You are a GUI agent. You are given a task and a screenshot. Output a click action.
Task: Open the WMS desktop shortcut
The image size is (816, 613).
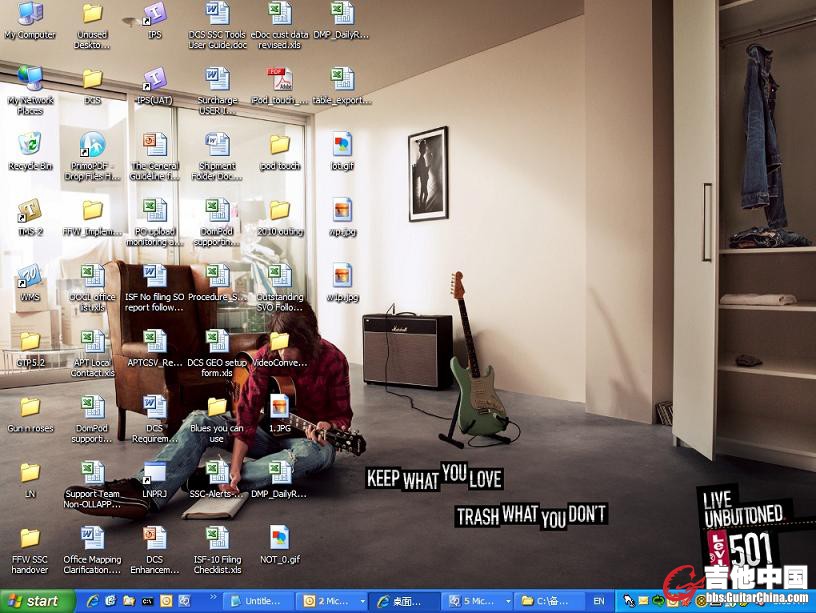(30, 276)
